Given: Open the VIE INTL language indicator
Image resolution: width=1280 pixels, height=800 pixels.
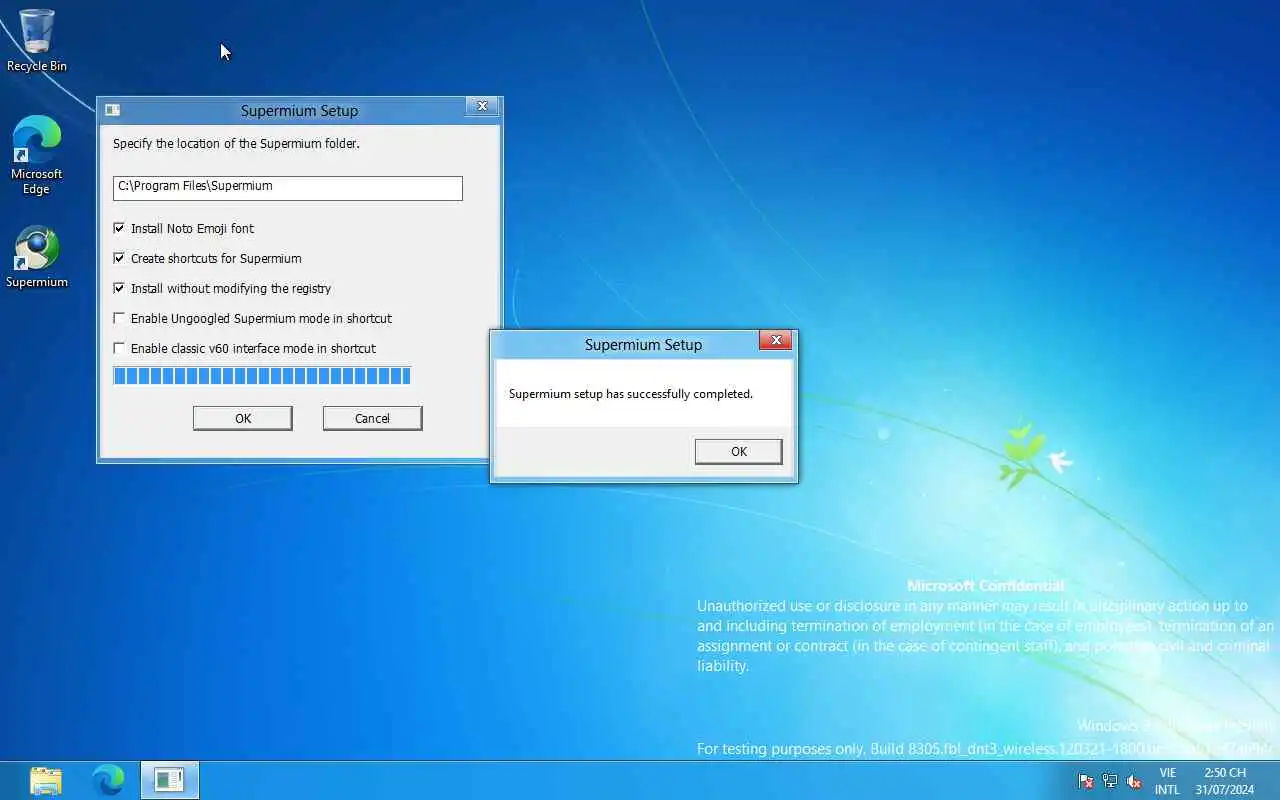Looking at the screenshot, I should coord(1167,781).
